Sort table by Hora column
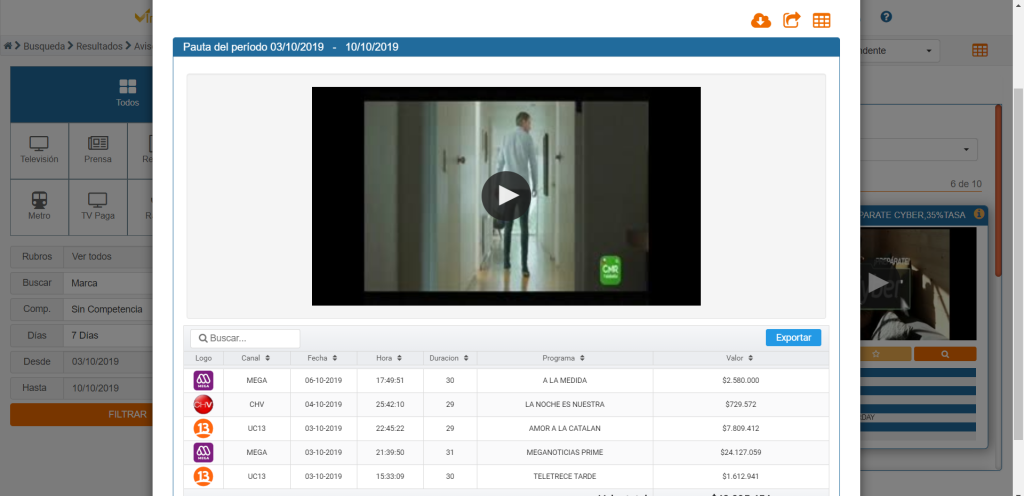 point(390,358)
